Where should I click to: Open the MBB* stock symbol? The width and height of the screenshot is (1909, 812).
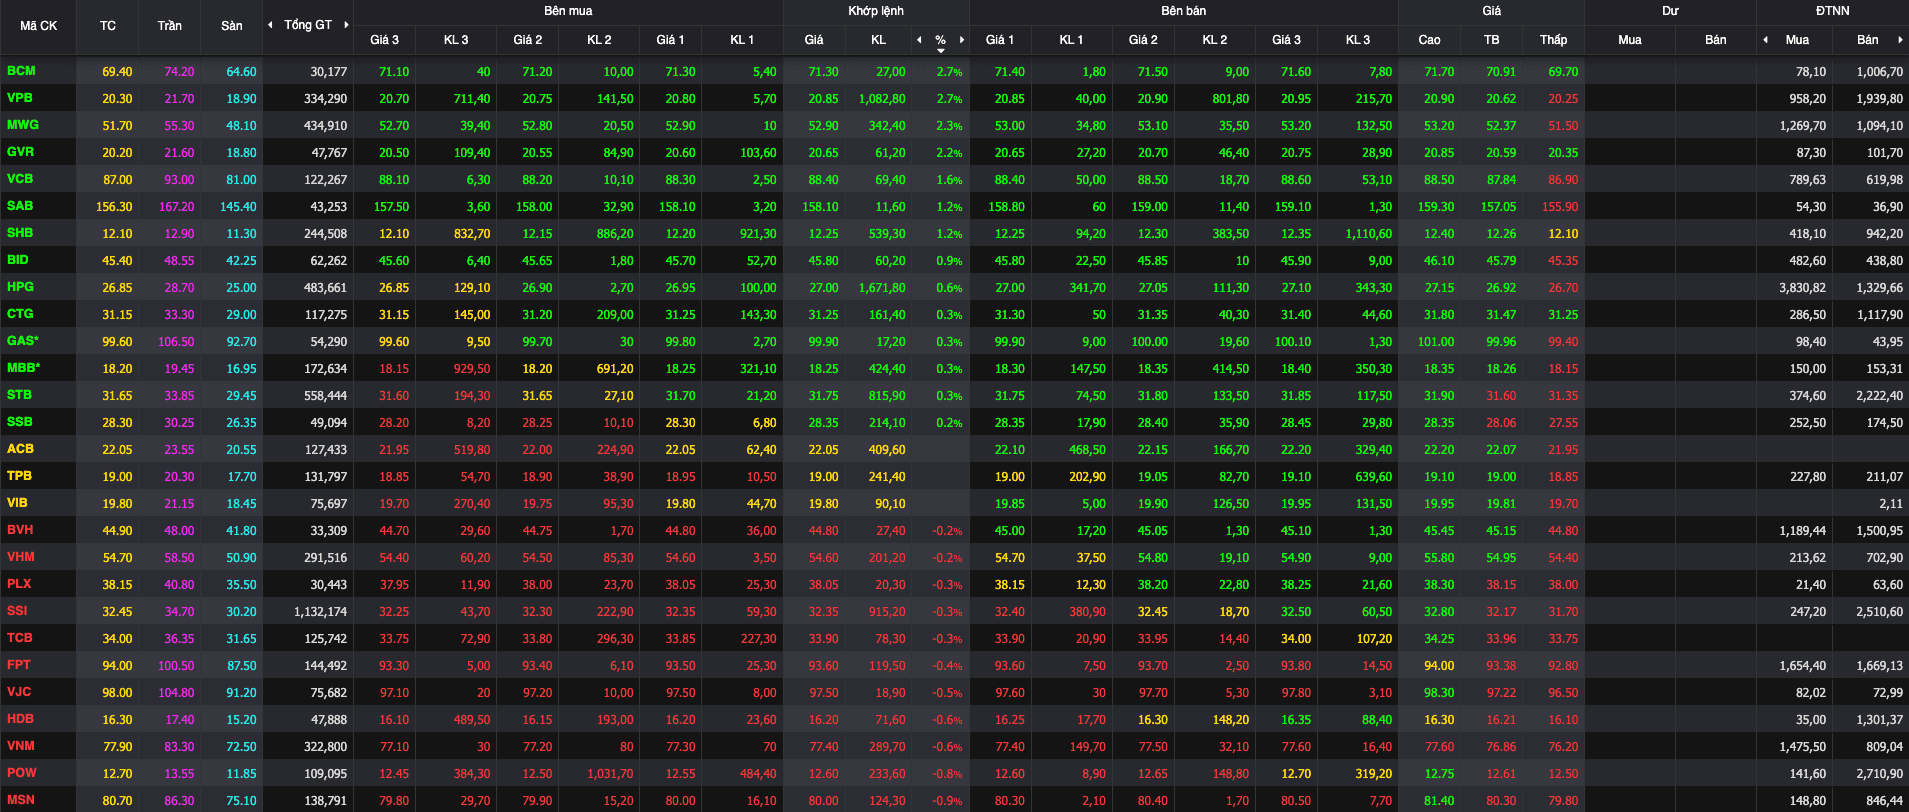click(x=24, y=368)
